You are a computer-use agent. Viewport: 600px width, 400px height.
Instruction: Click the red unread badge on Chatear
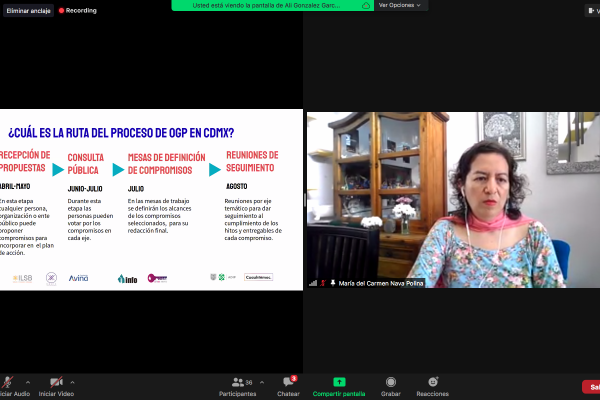click(293, 378)
